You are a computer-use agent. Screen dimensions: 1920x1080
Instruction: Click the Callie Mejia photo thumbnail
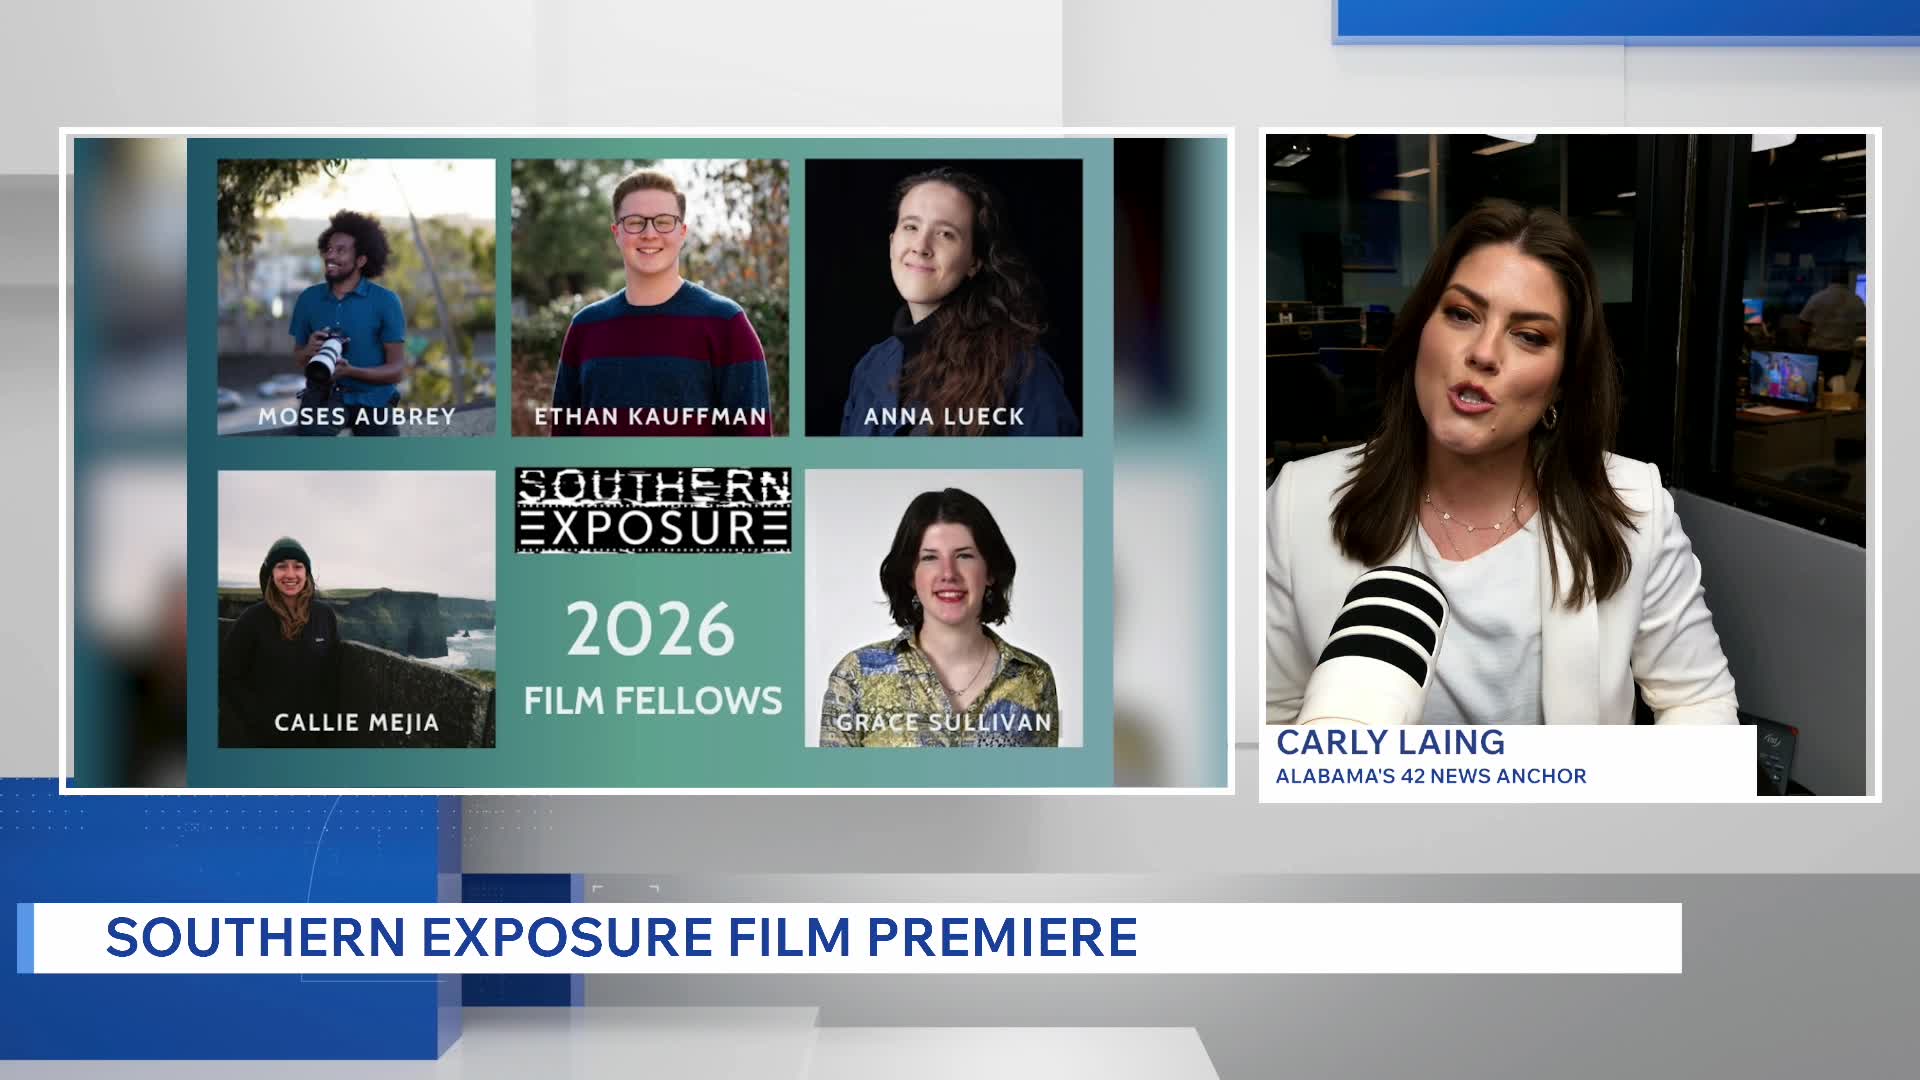(x=356, y=609)
